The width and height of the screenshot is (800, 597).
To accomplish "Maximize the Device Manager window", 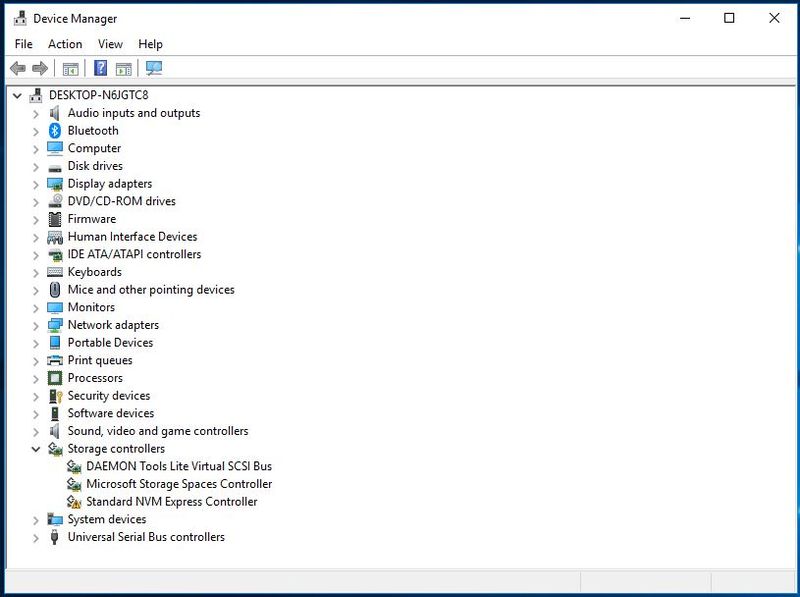I will pyautogui.click(x=730, y=18).
